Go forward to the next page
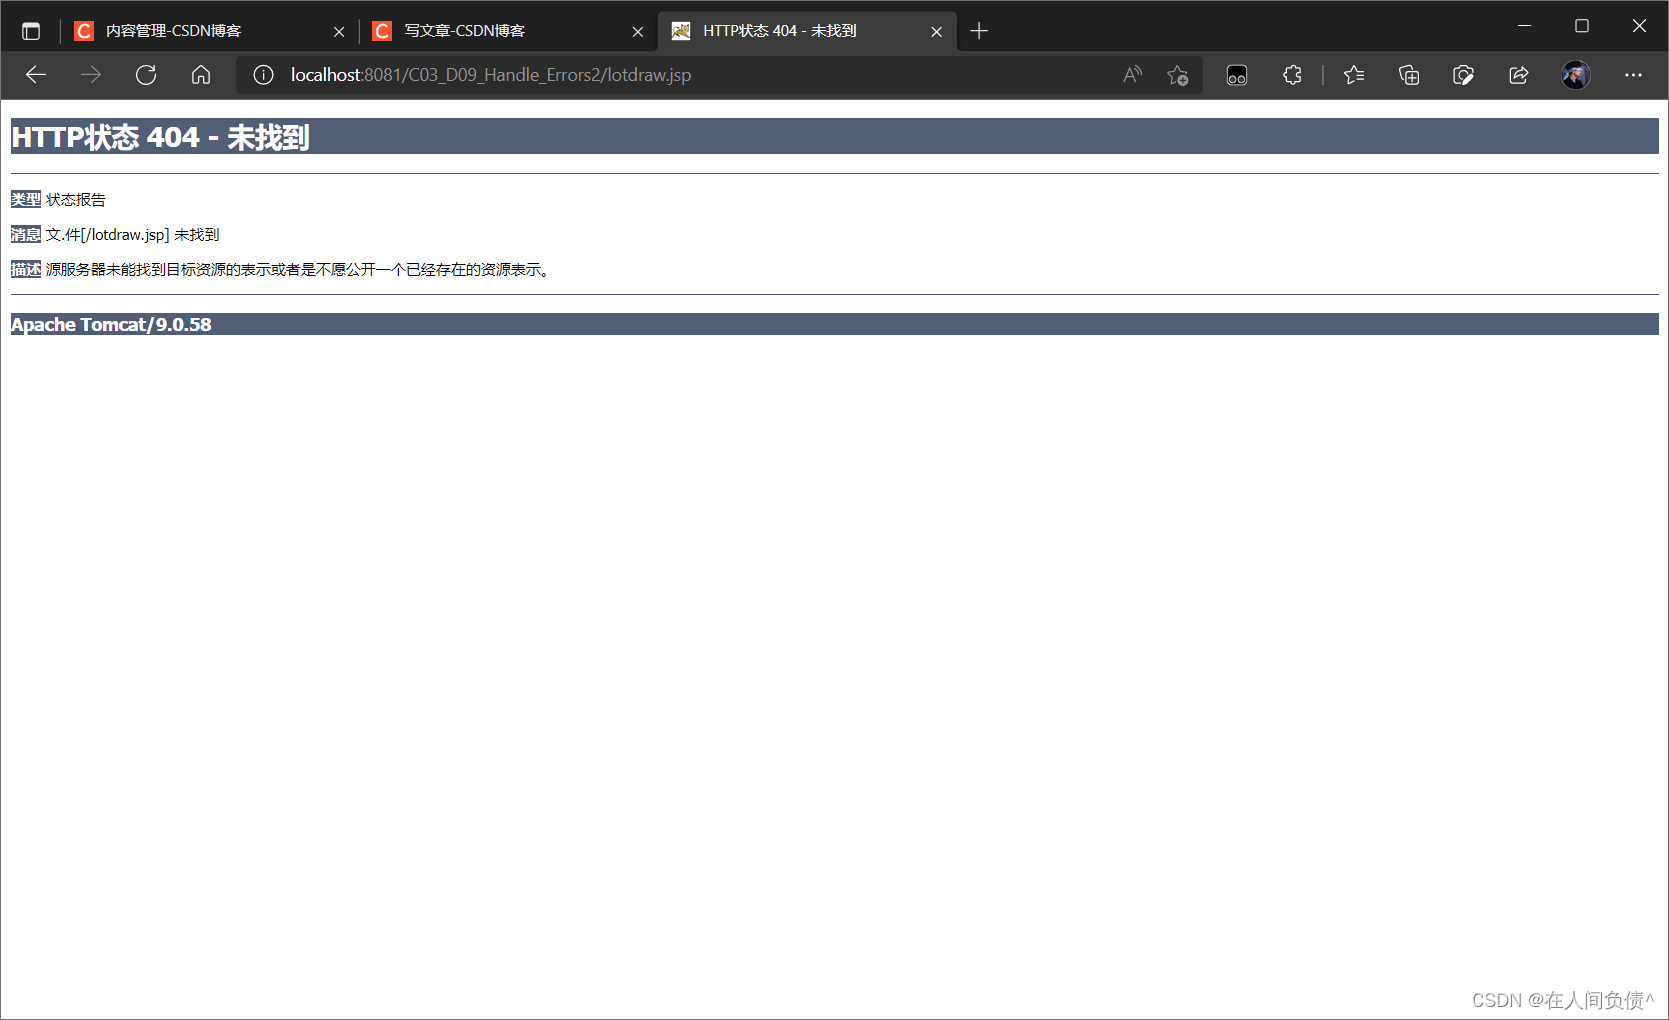The width and height of the screenshot is (1669, 1020). 91,75
